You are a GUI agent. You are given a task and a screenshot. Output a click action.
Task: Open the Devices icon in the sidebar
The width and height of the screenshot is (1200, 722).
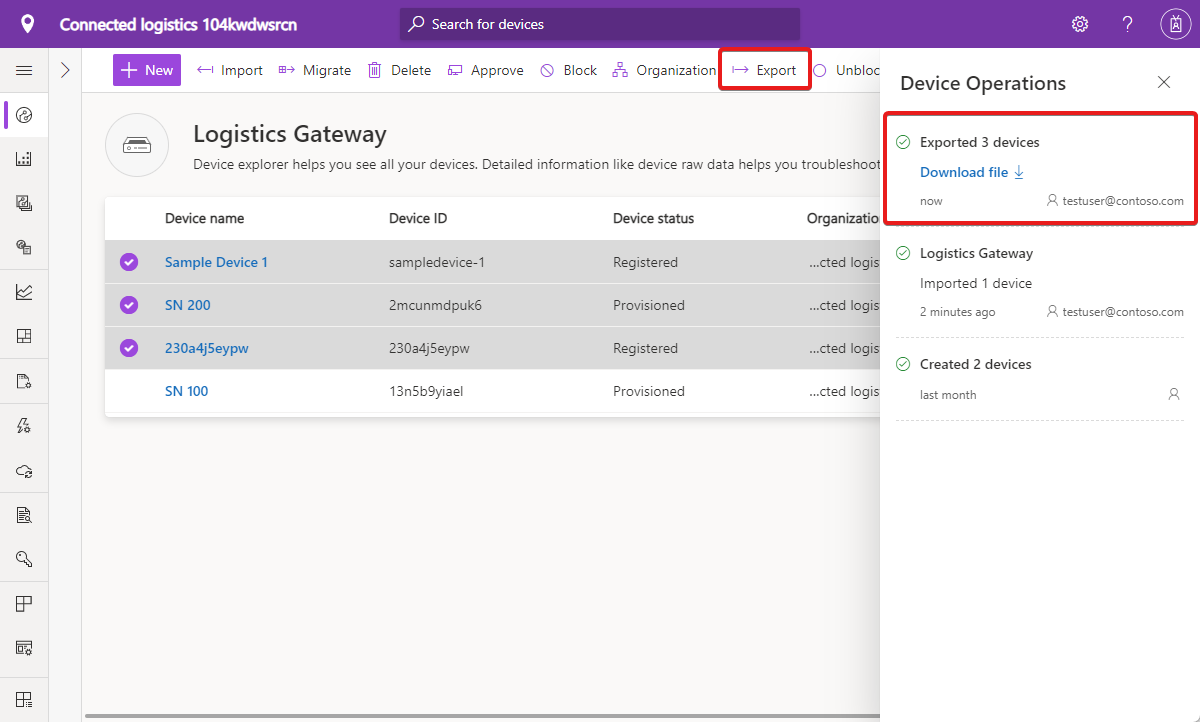click(24, 115)
